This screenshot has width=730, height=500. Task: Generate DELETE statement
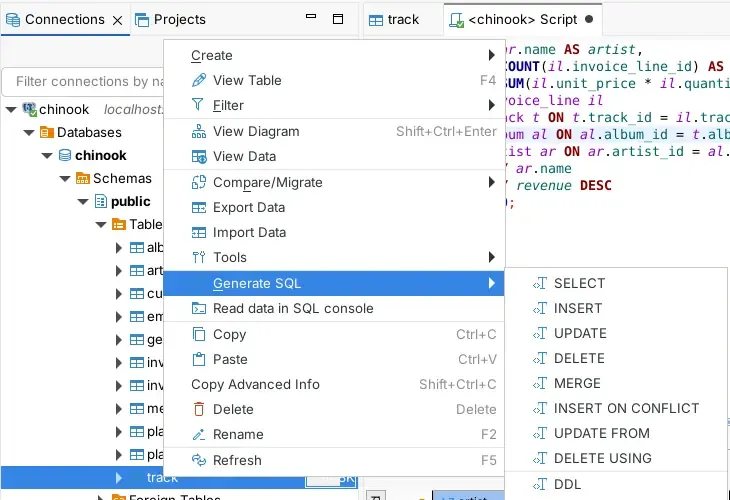tap(616, 358)
